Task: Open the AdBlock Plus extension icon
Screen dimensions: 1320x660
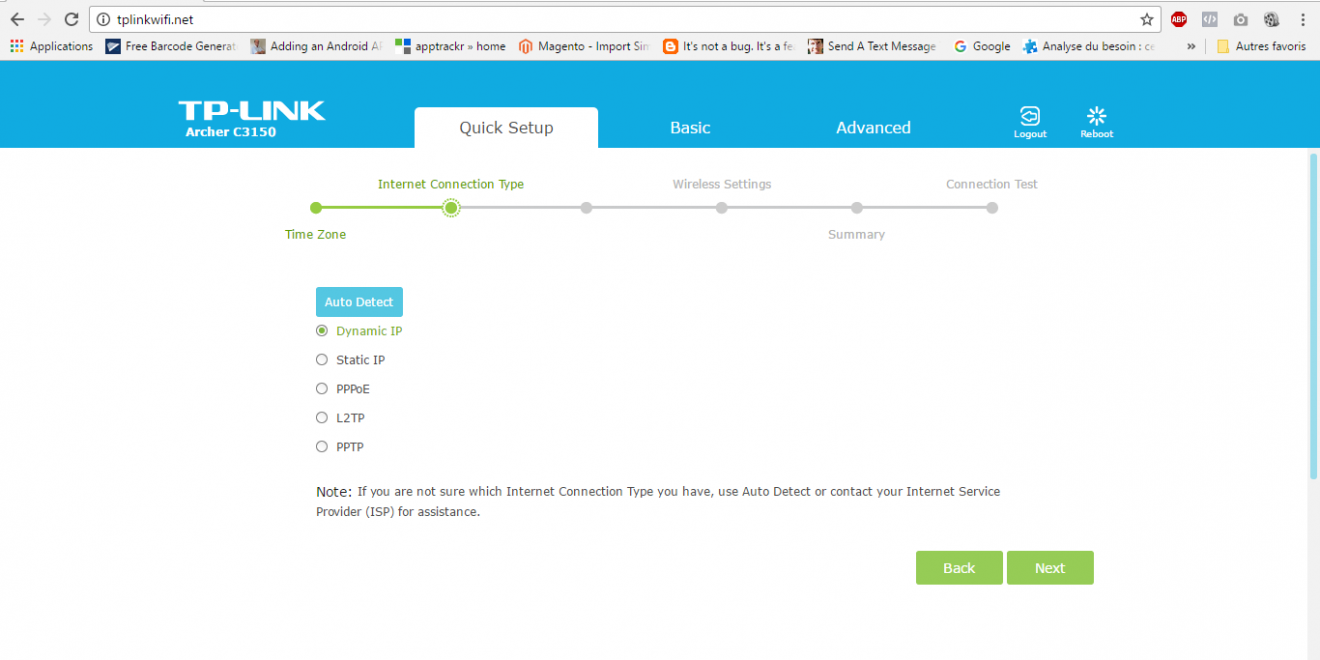Action: 1179,19
